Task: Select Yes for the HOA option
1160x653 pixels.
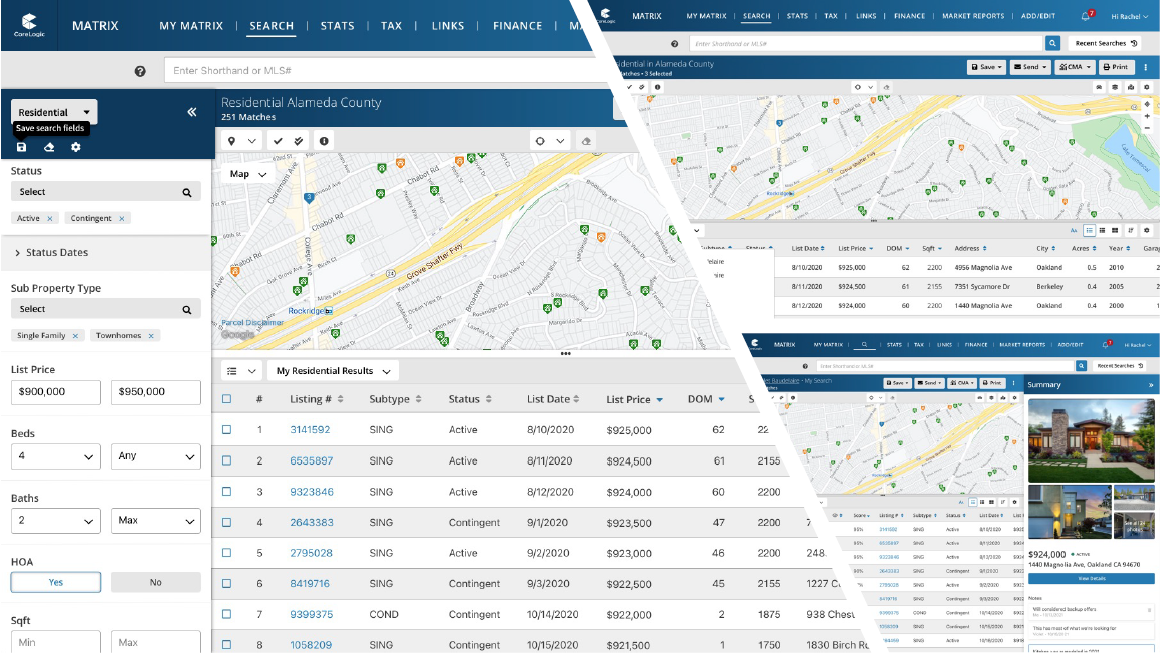Action: click(x=56, y=582)
